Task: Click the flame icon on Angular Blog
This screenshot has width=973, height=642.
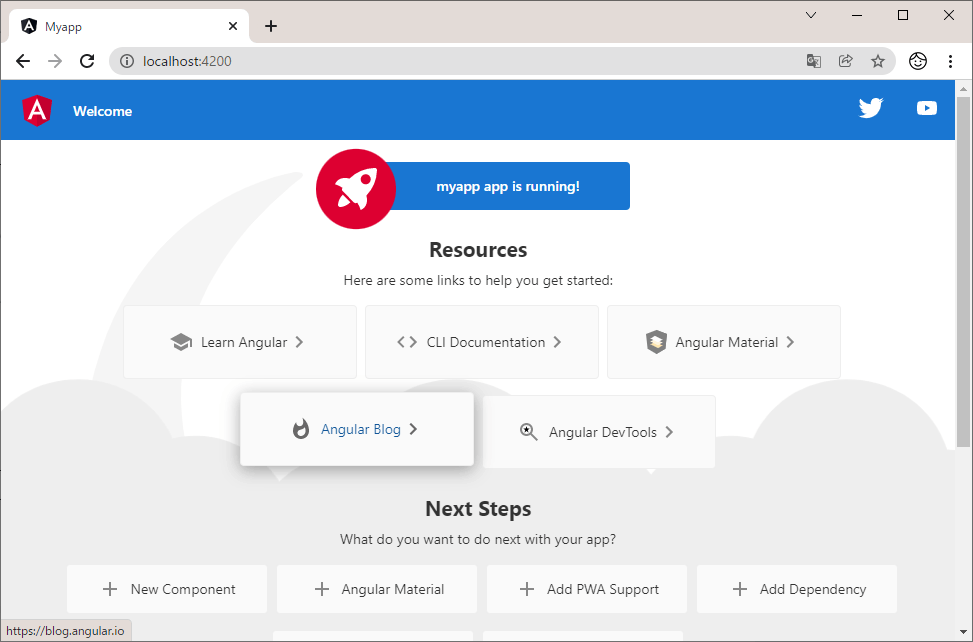Action: coord(301,429)
